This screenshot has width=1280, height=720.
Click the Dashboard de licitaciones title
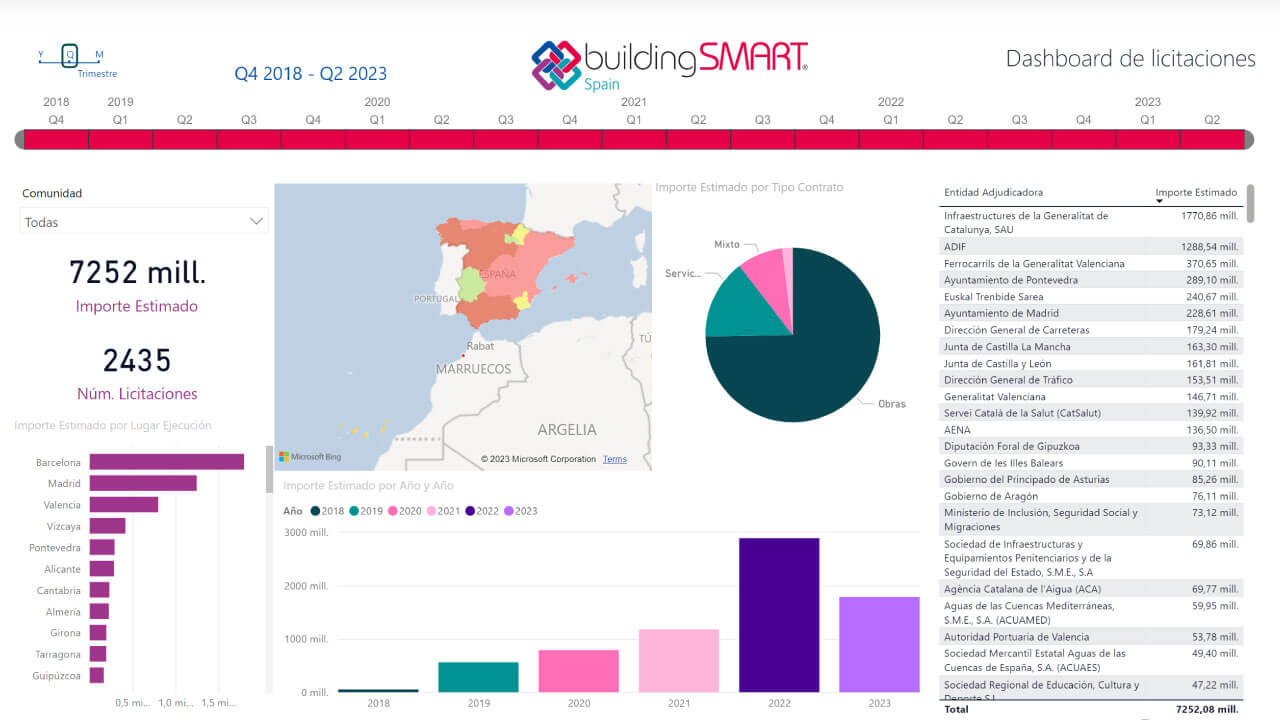(1131, 59)
